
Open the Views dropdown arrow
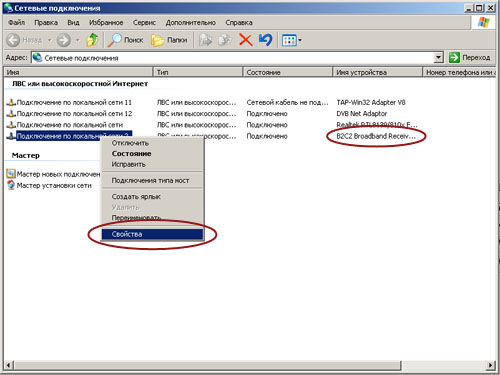(300, 40)
